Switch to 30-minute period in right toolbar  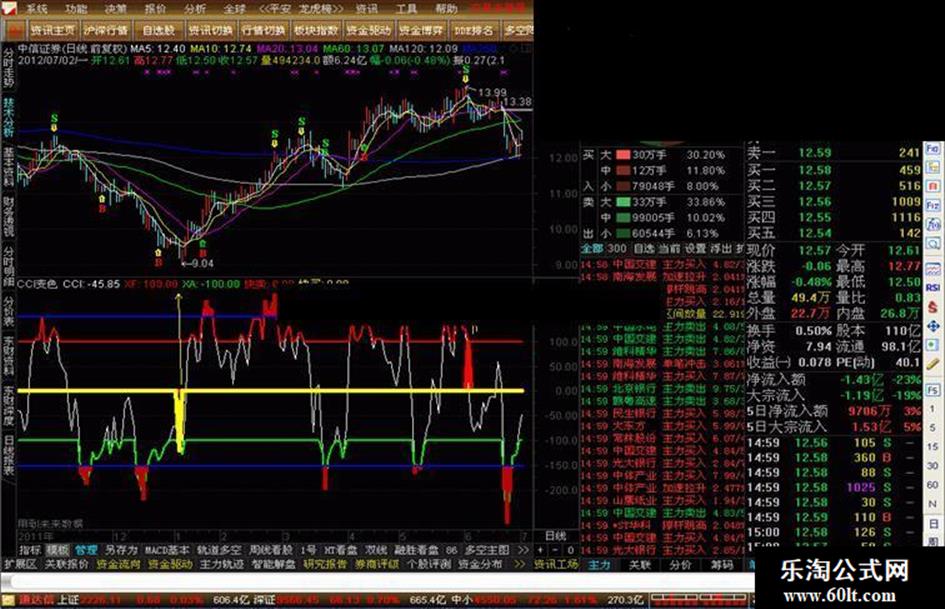pyautogui.click(x=932, y=465)
